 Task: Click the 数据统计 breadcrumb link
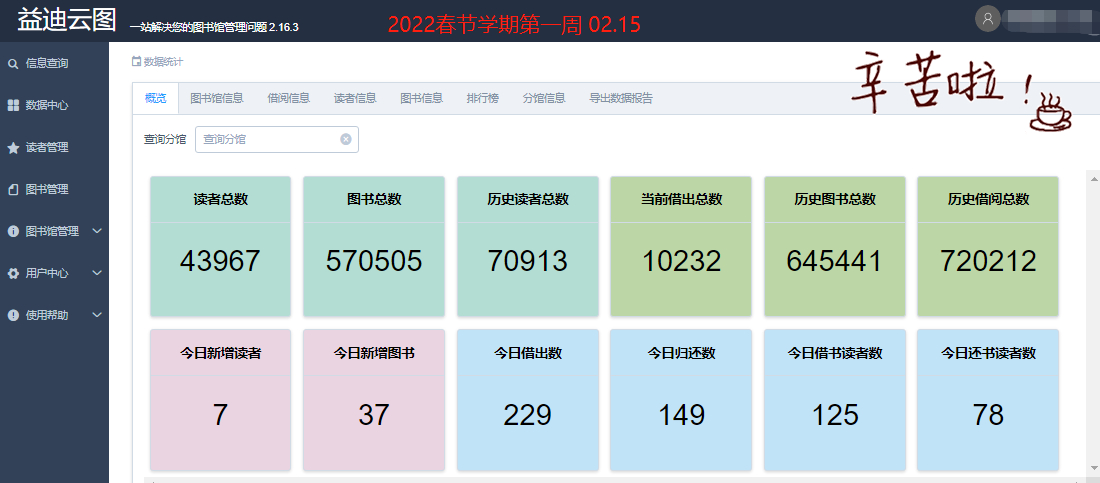click(163, 62)
